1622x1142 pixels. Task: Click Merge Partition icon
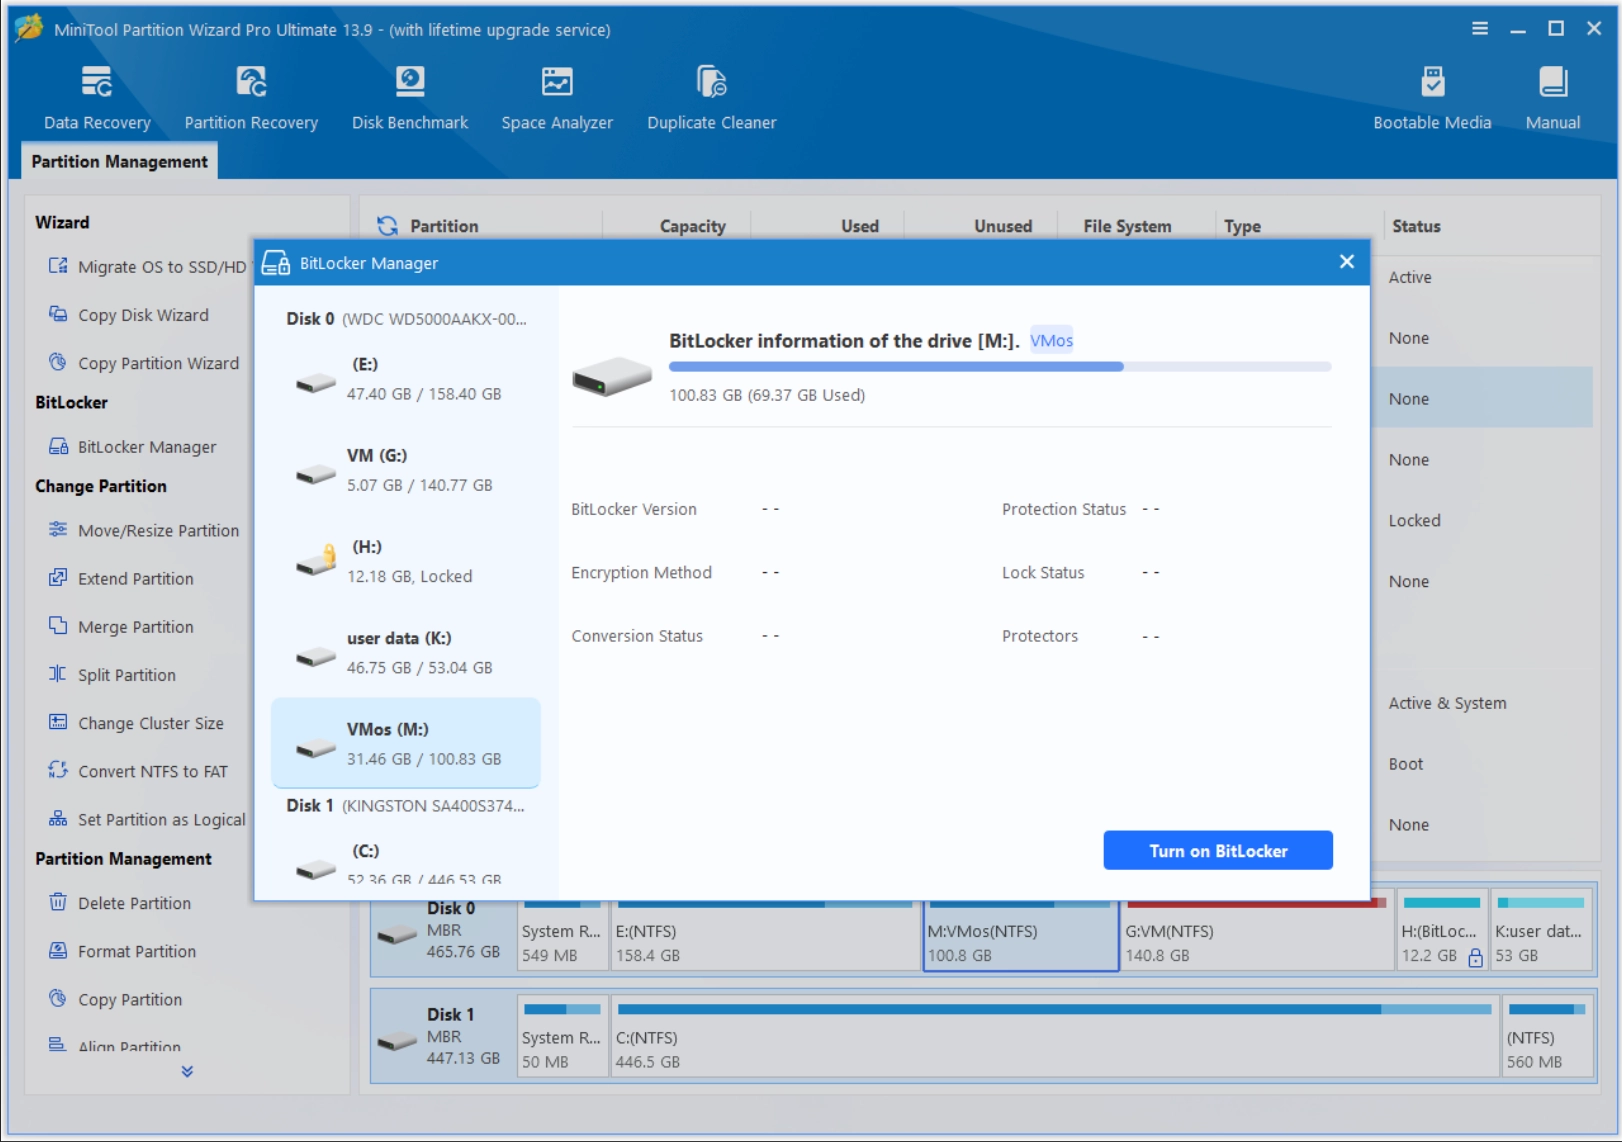pos(58,626)
